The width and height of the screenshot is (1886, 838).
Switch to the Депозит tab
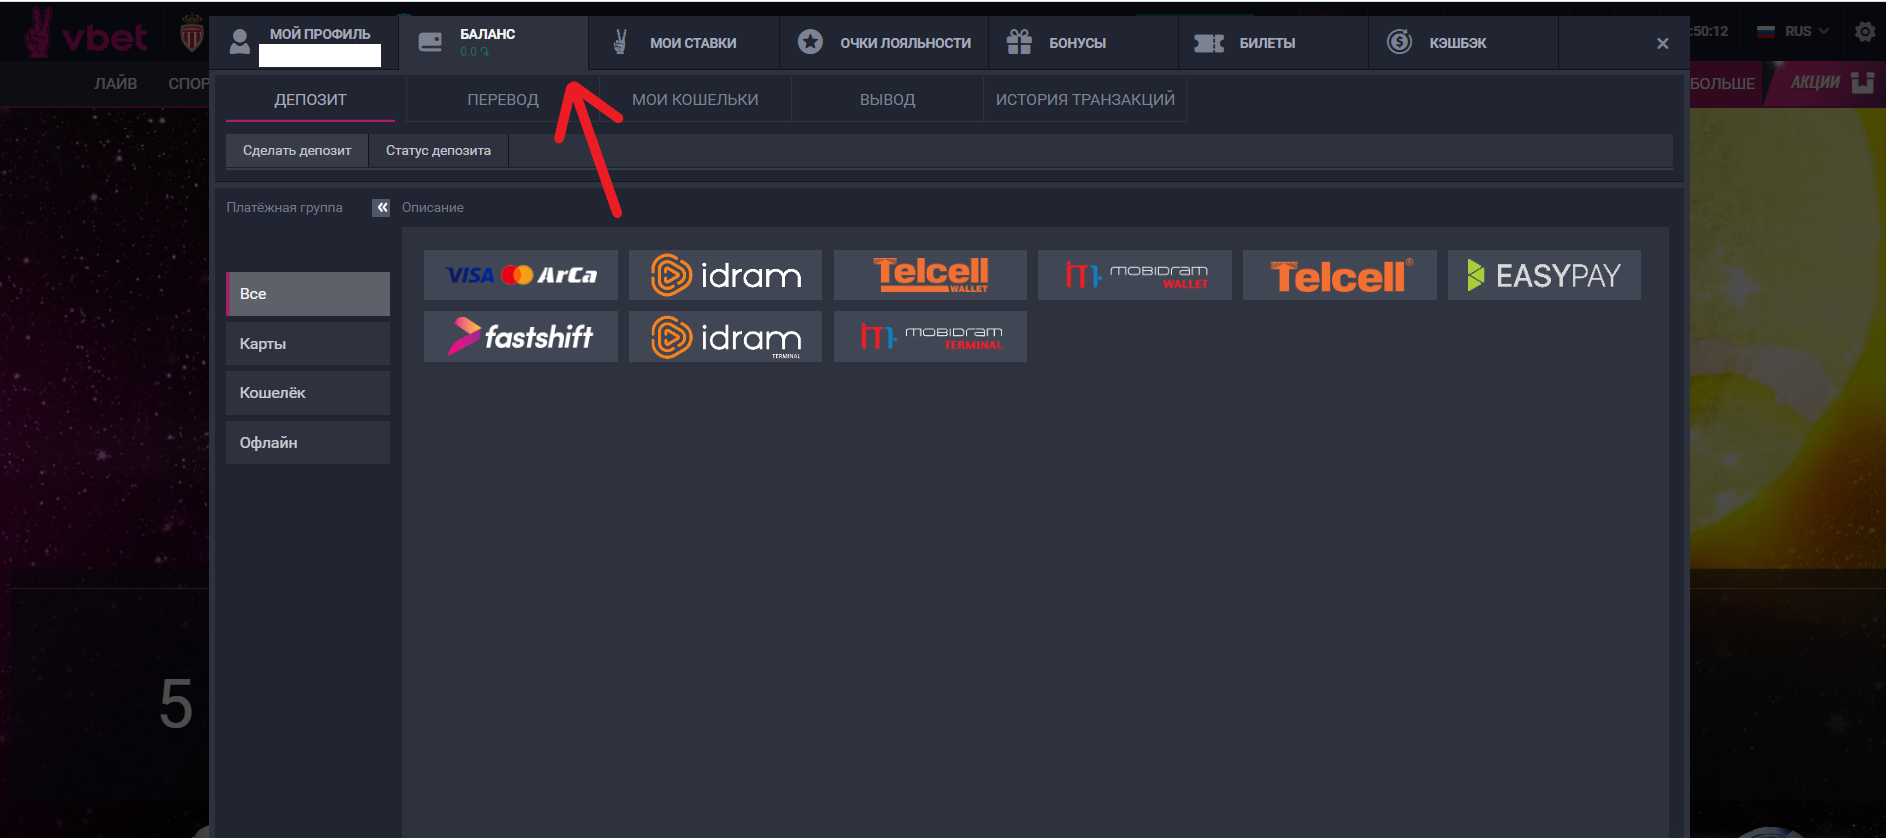[311, 100]
